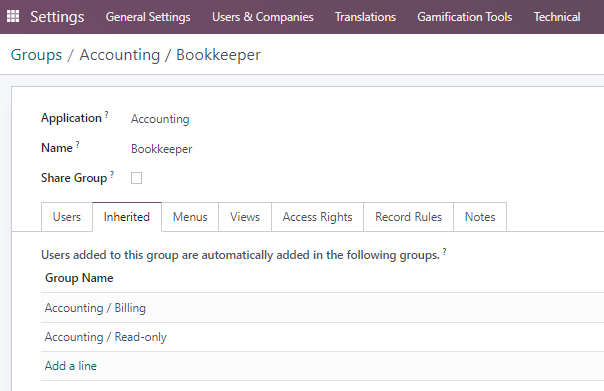
Task: Switch to the Access Rights tab
Action: 317,217
